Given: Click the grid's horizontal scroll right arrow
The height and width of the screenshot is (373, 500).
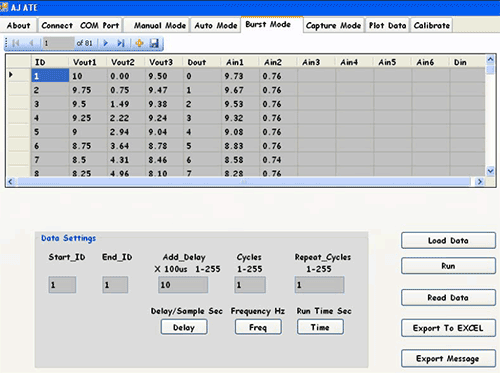Looking at the screenshot, I should point(479,182).
